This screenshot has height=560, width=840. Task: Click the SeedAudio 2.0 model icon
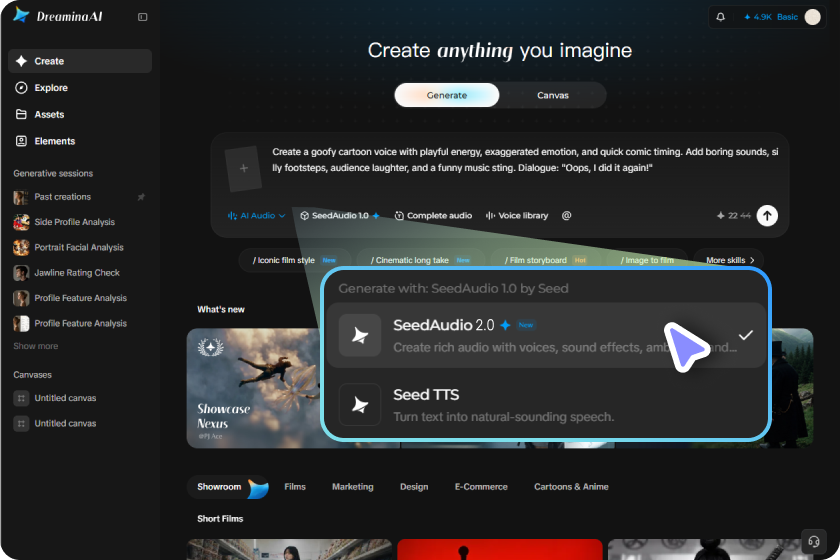coord(360,335)
